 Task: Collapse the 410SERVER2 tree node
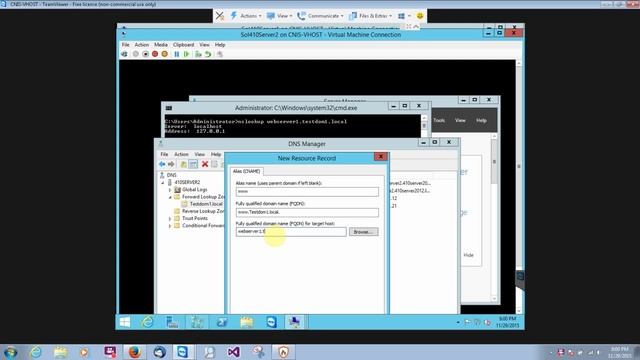click(x=163, y=182)
